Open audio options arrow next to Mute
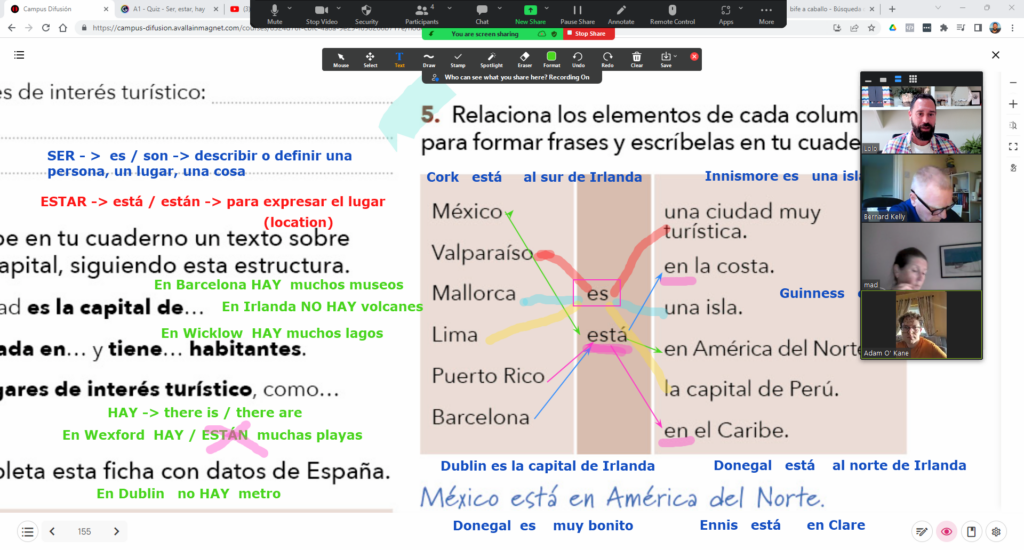The image size is (1024, 550). click(290, 8)
